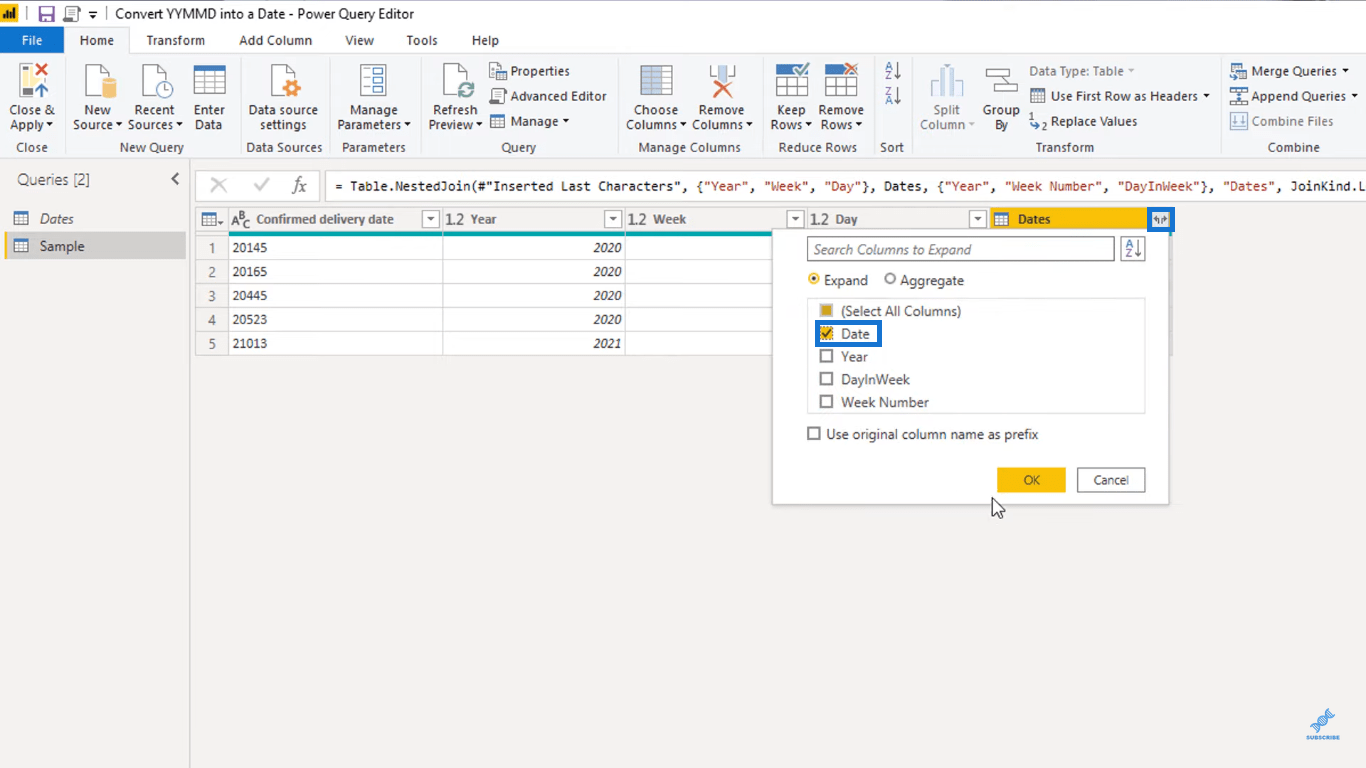1366x768 pixels.
Task: Open the Merge Queries dropdown
Action: pyautogui.click(x=1289, y=71)
